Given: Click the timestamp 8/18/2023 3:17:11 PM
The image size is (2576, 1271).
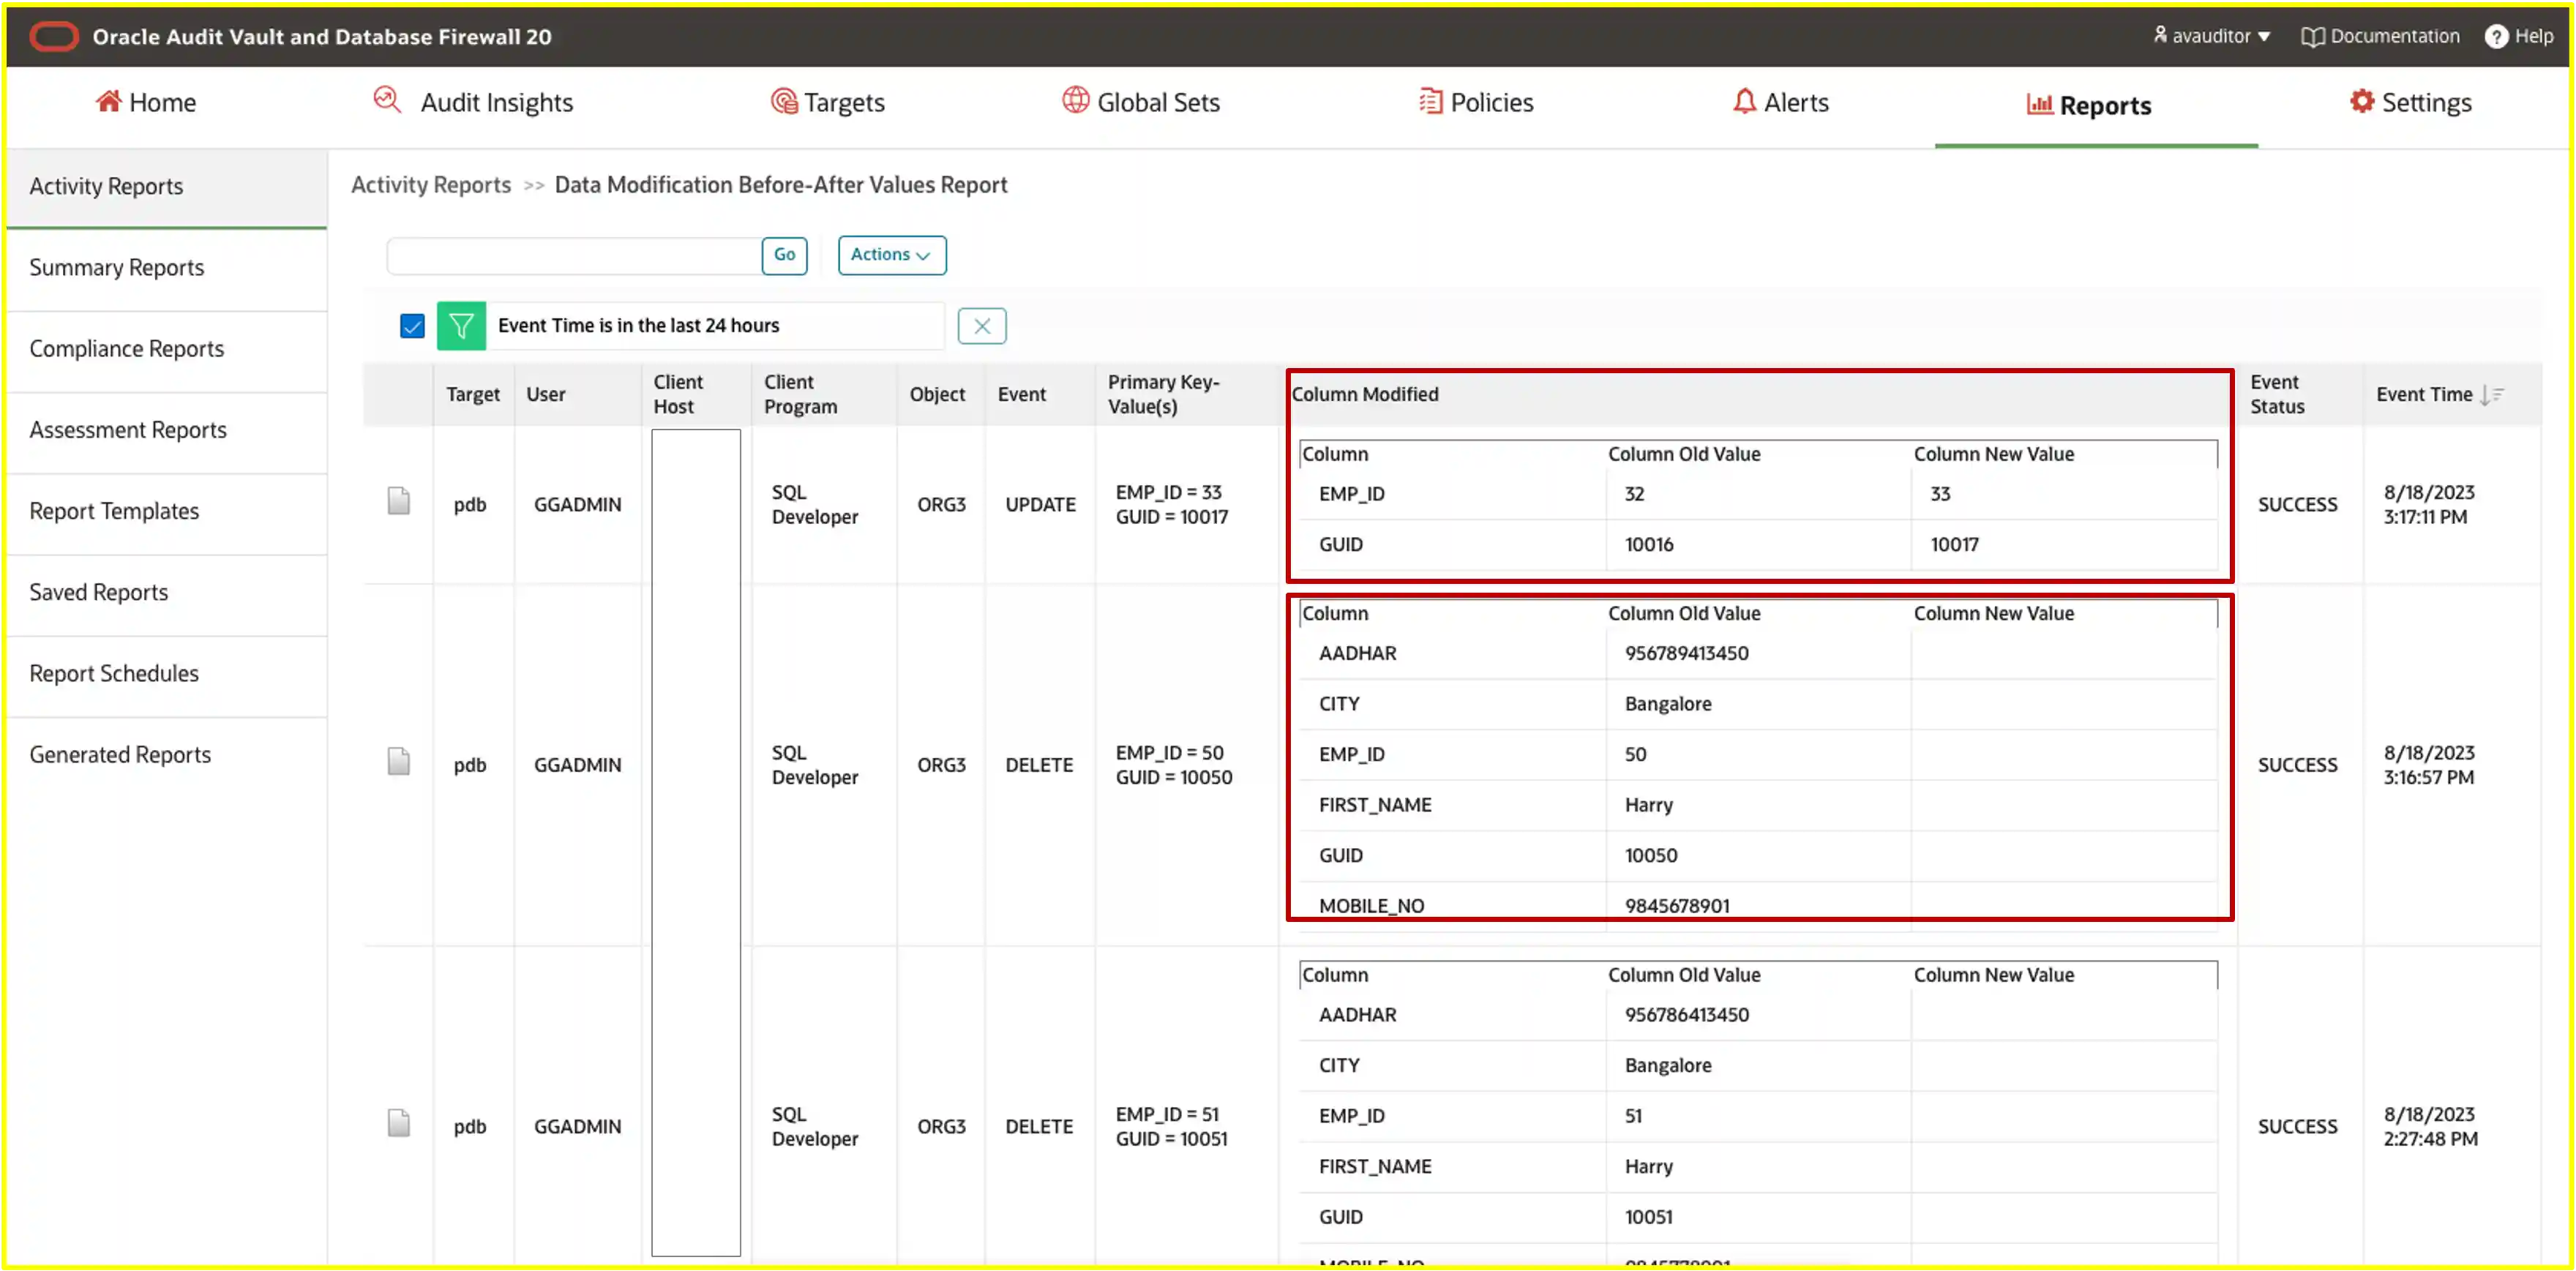Looking at the screenshot, I should pos(2428,504).
